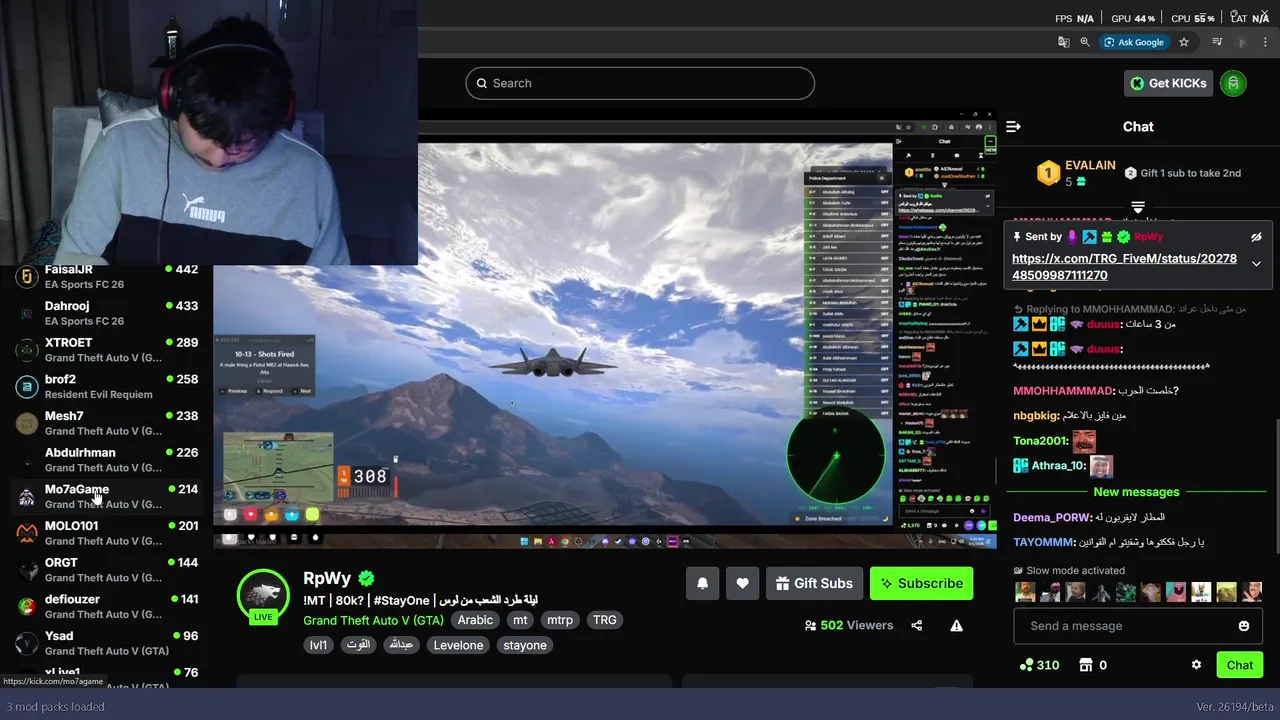This screenshot has width=1280, height=720.
Task: Click the TAYOMMM username in chat
Action: click(1044, 542)
